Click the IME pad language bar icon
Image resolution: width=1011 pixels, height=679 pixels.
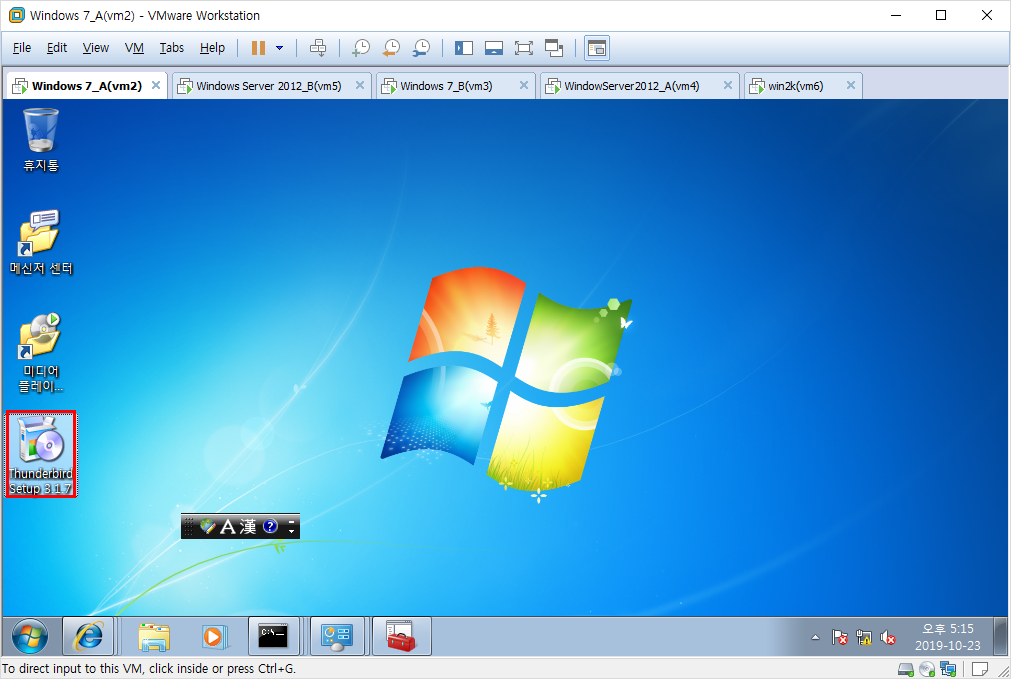[208, 527]
